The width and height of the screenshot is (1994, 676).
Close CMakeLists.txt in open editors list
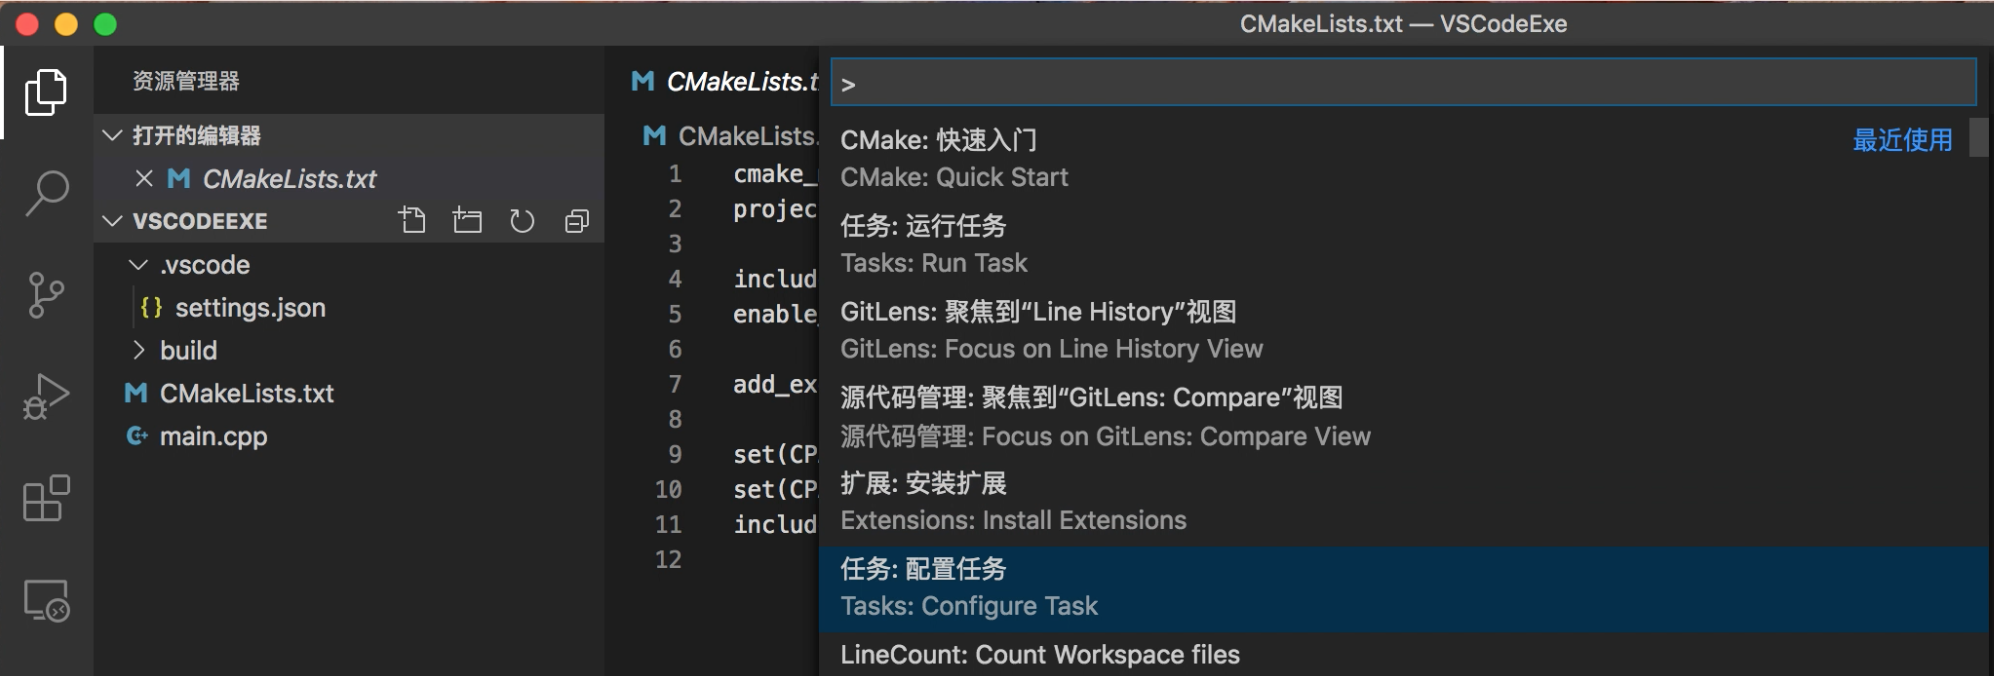pyautogui.click(x=144, y=178)
